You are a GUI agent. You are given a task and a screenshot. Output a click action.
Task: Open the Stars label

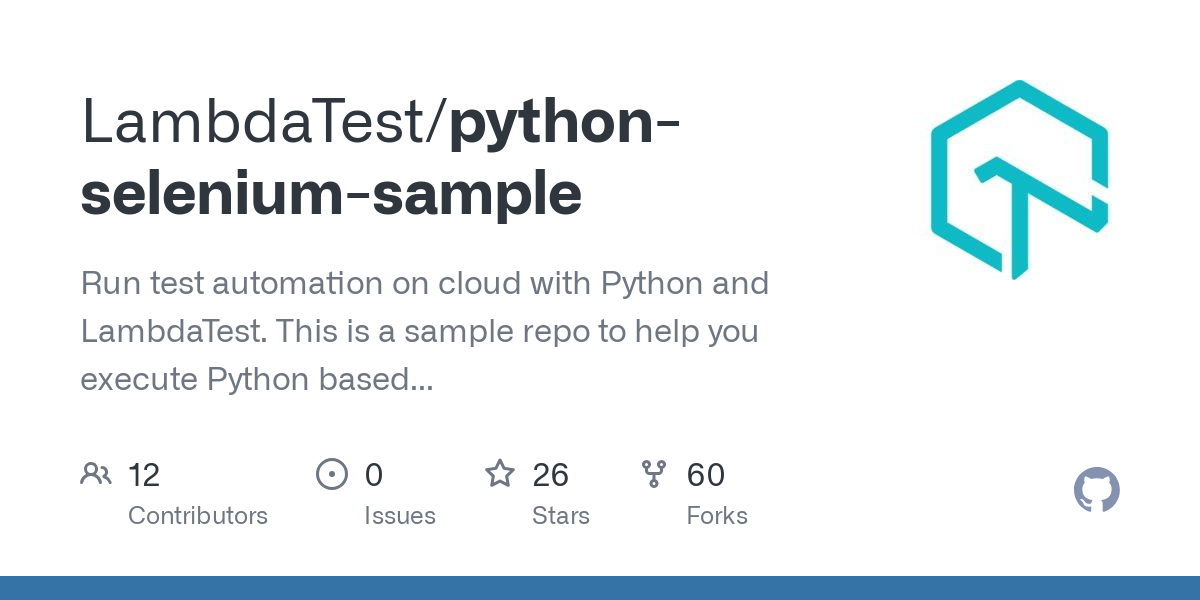[561, 516]
